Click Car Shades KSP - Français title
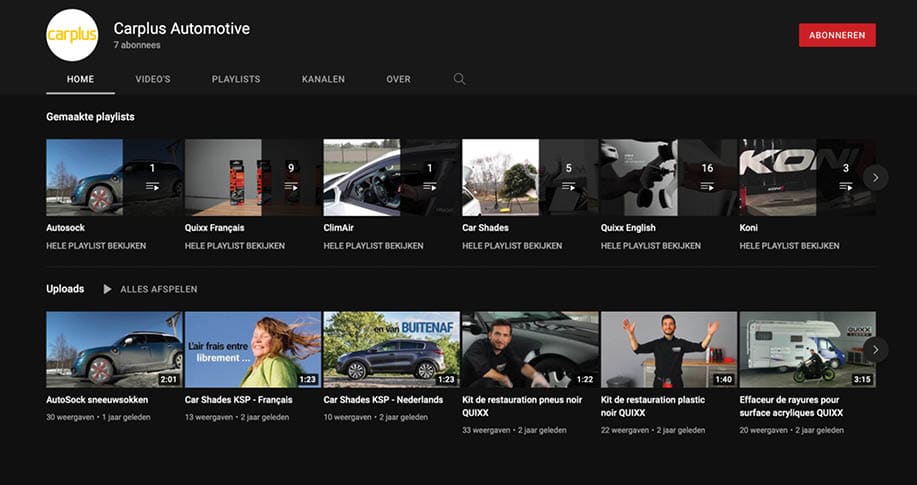The image size is (917, 485). click(239, 400)
